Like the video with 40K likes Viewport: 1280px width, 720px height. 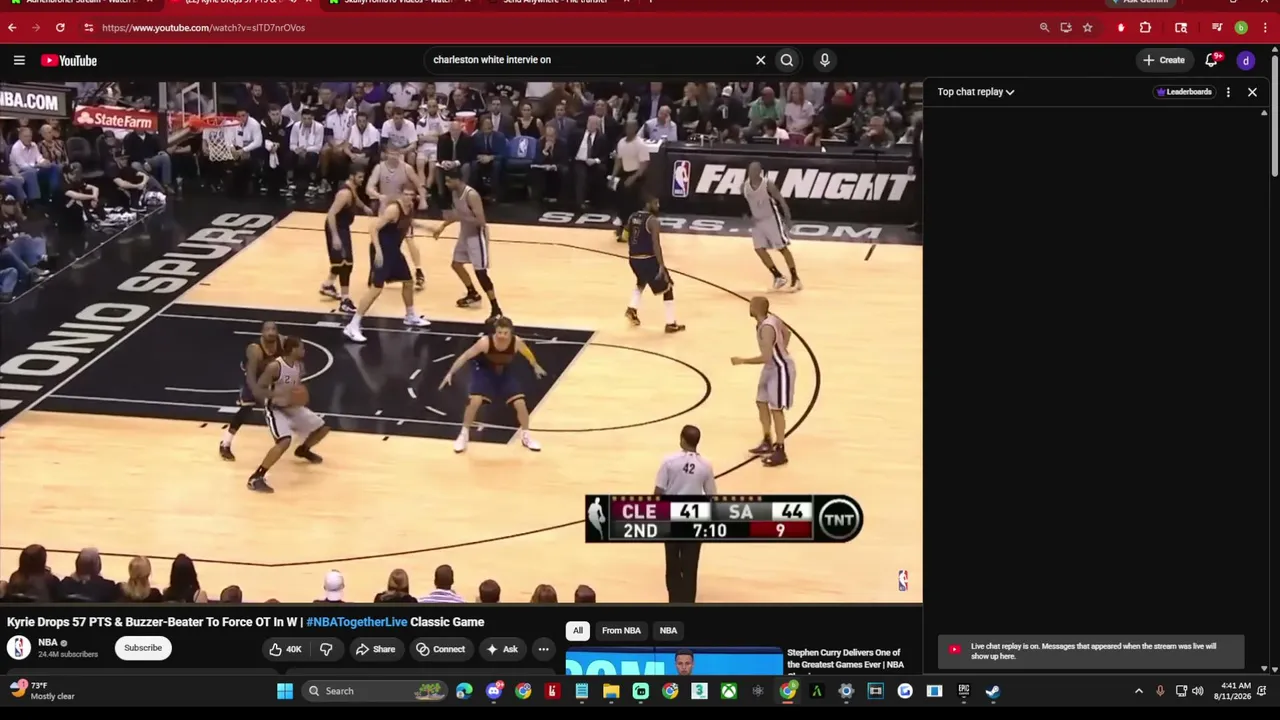pyautogui.click(x=285, y=649)
